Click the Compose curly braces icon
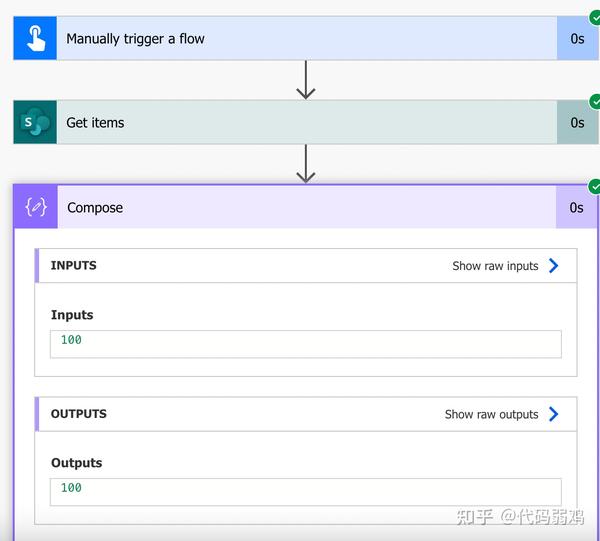The image size is (600, 541). tap(36, 207)
